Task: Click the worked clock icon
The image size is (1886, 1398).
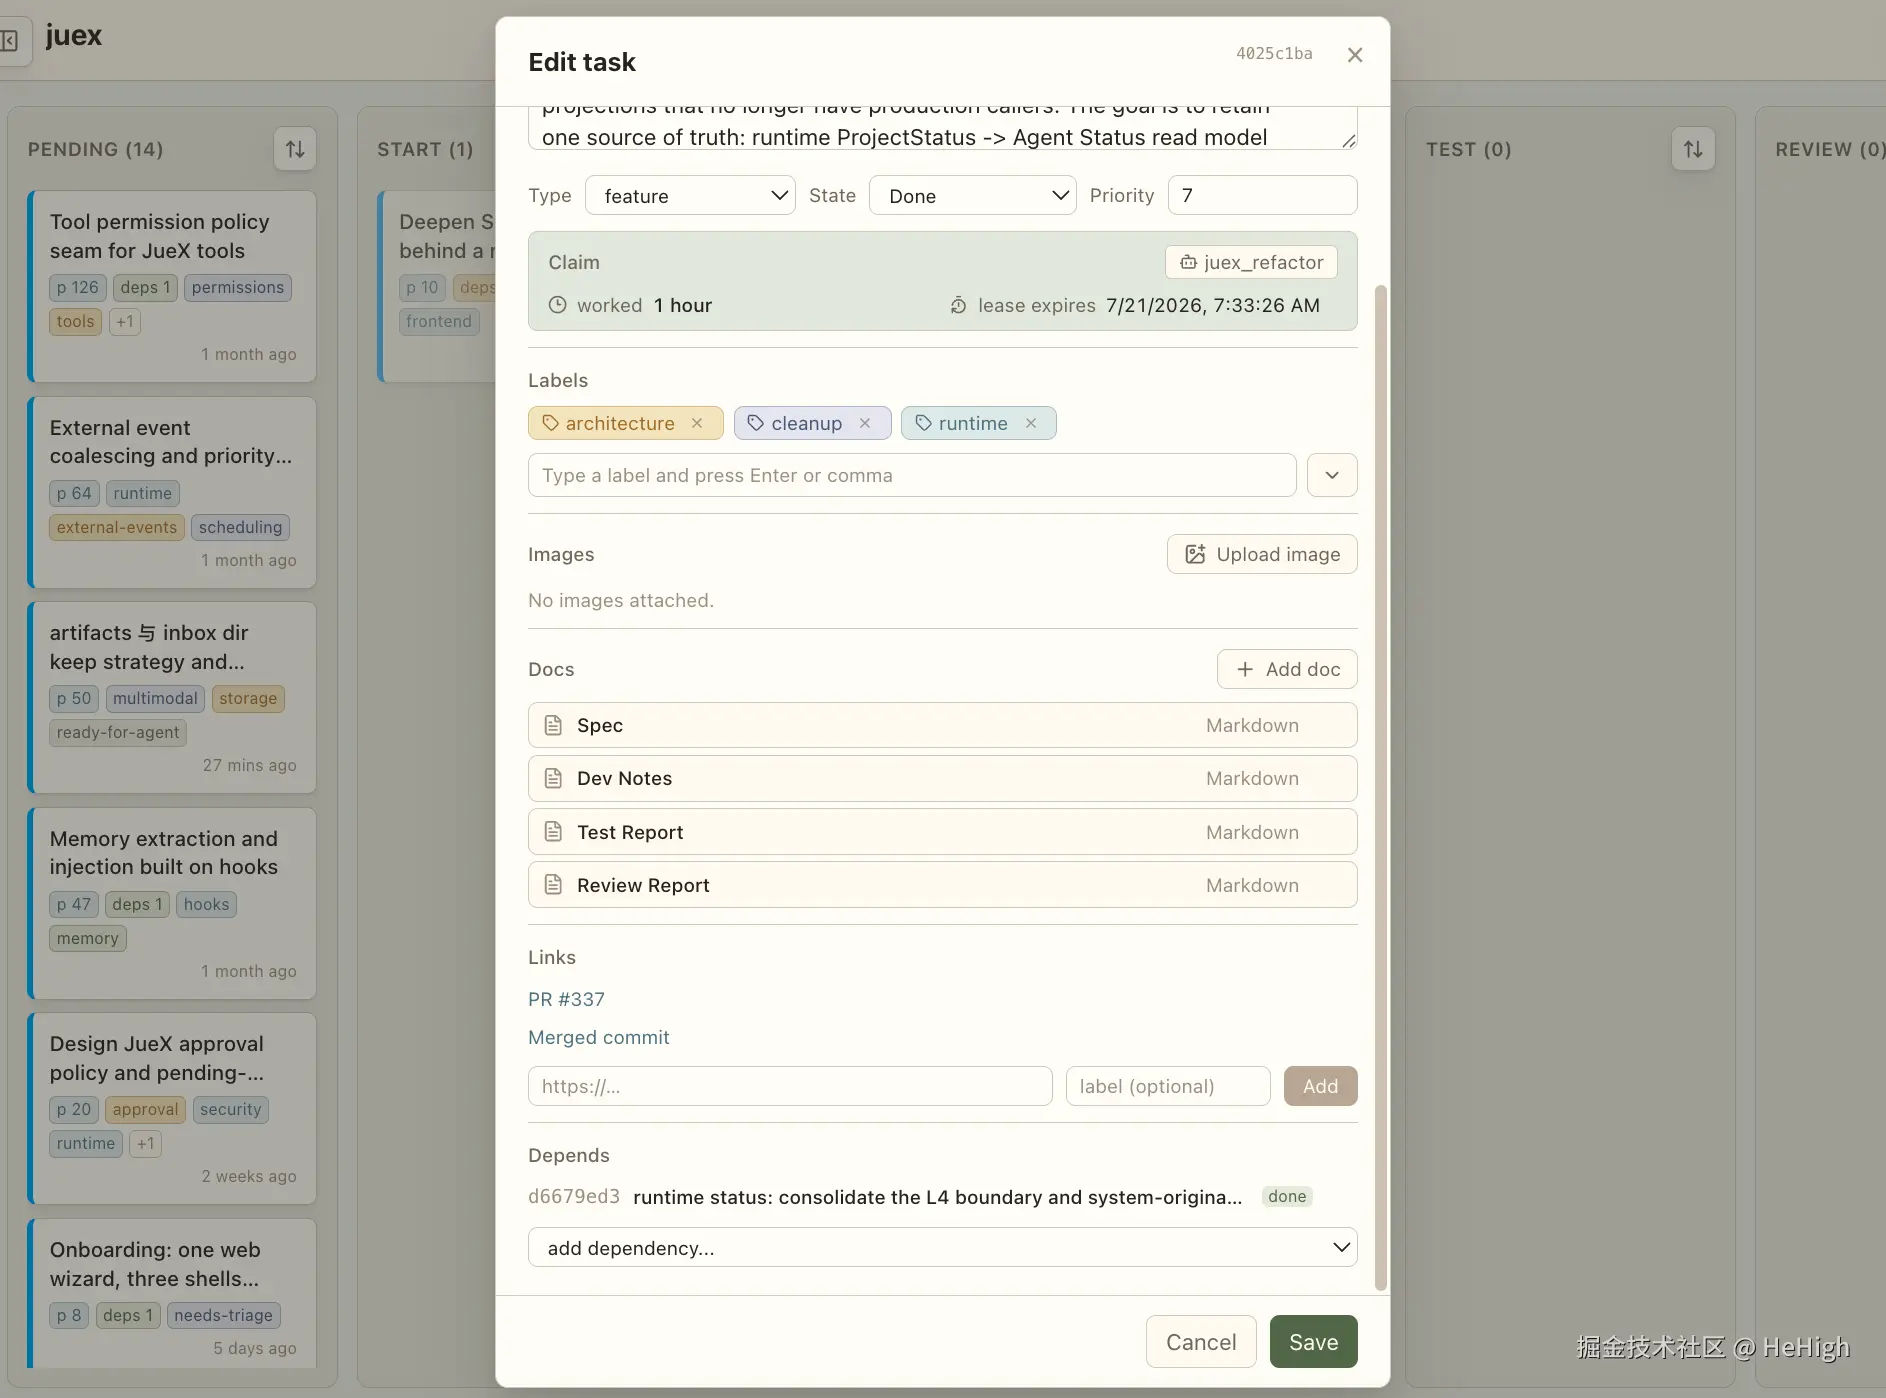Action: click(558, 305)
